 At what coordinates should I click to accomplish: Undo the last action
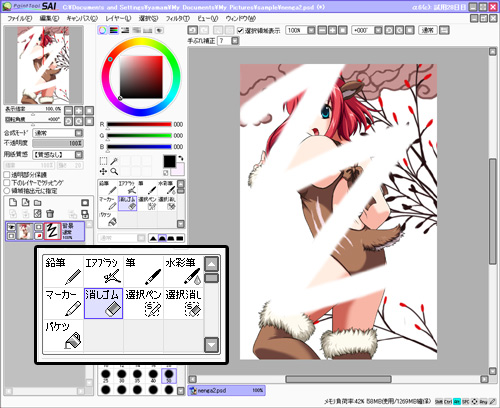point(193,30)
